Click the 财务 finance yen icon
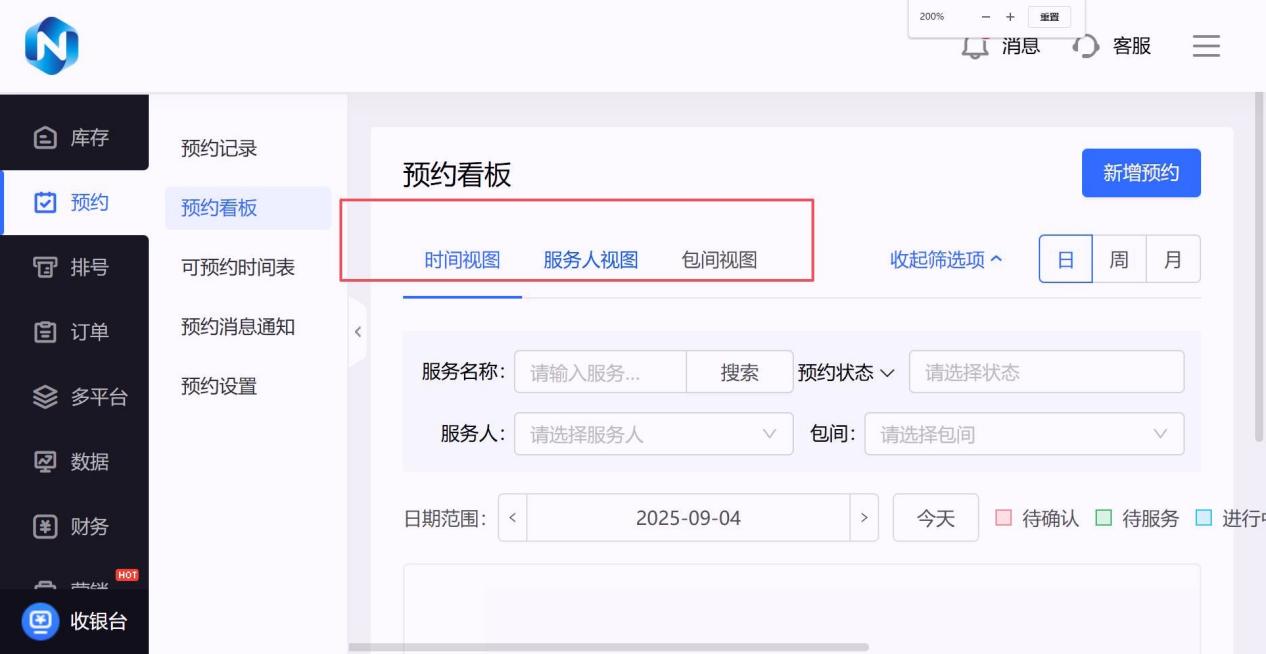The height and width of the screenshot is (654, 1266). click(45, 527)
